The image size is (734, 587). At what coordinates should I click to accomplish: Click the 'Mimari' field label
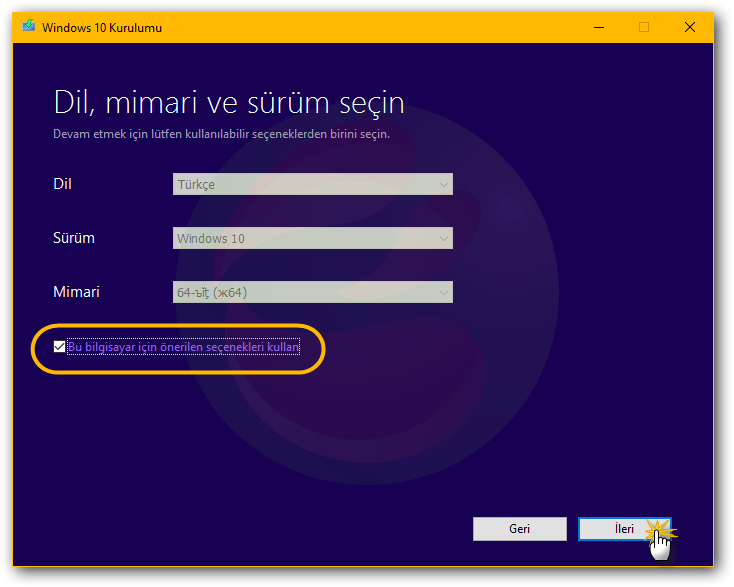76,292
